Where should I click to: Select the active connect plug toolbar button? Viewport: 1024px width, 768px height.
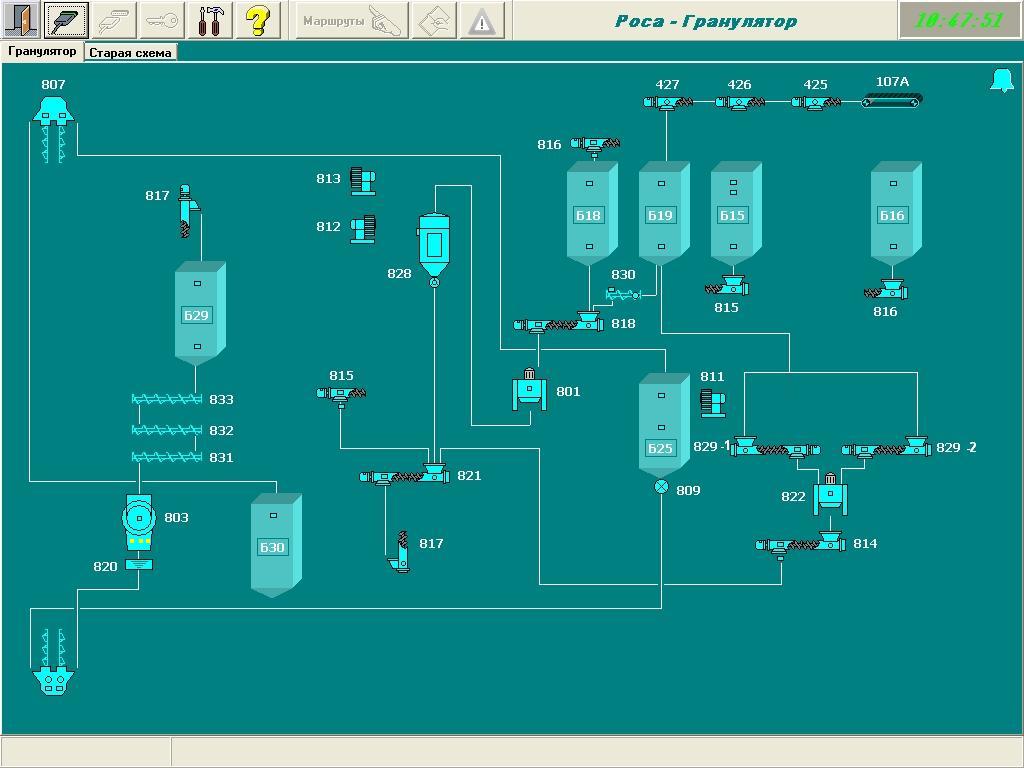point(67,20)
